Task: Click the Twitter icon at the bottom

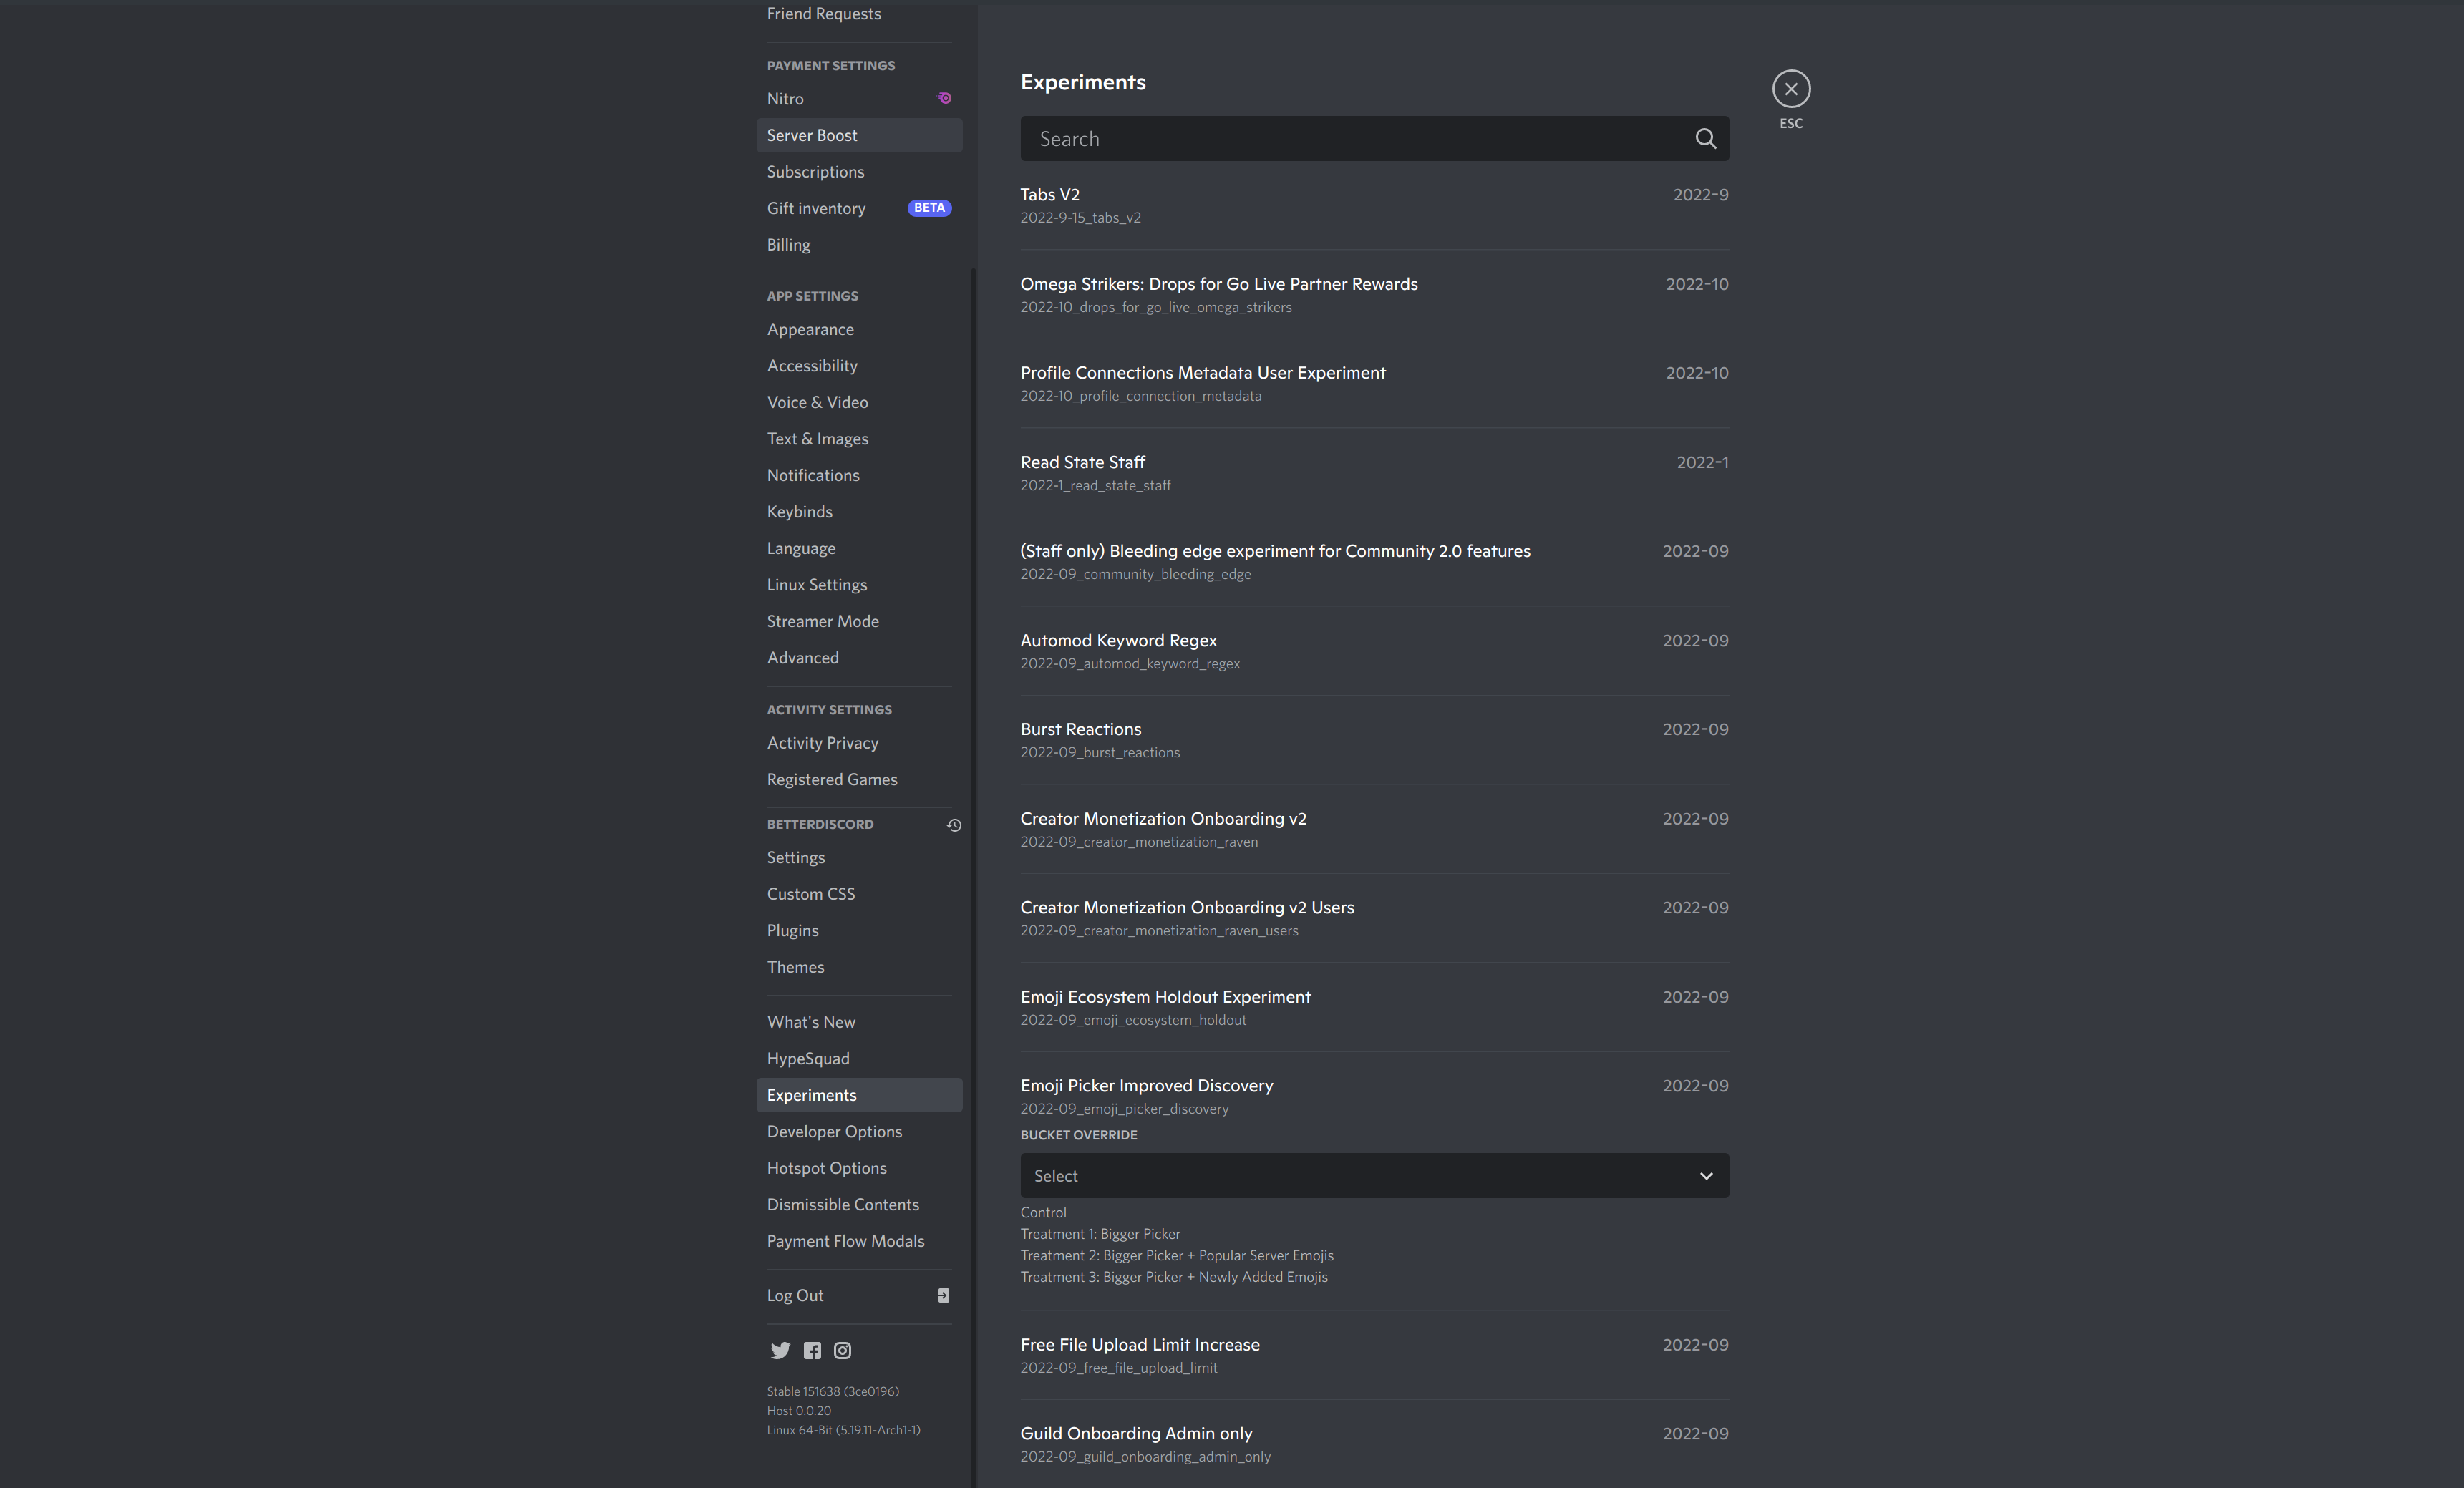Action: click(x=780, y=1350)
